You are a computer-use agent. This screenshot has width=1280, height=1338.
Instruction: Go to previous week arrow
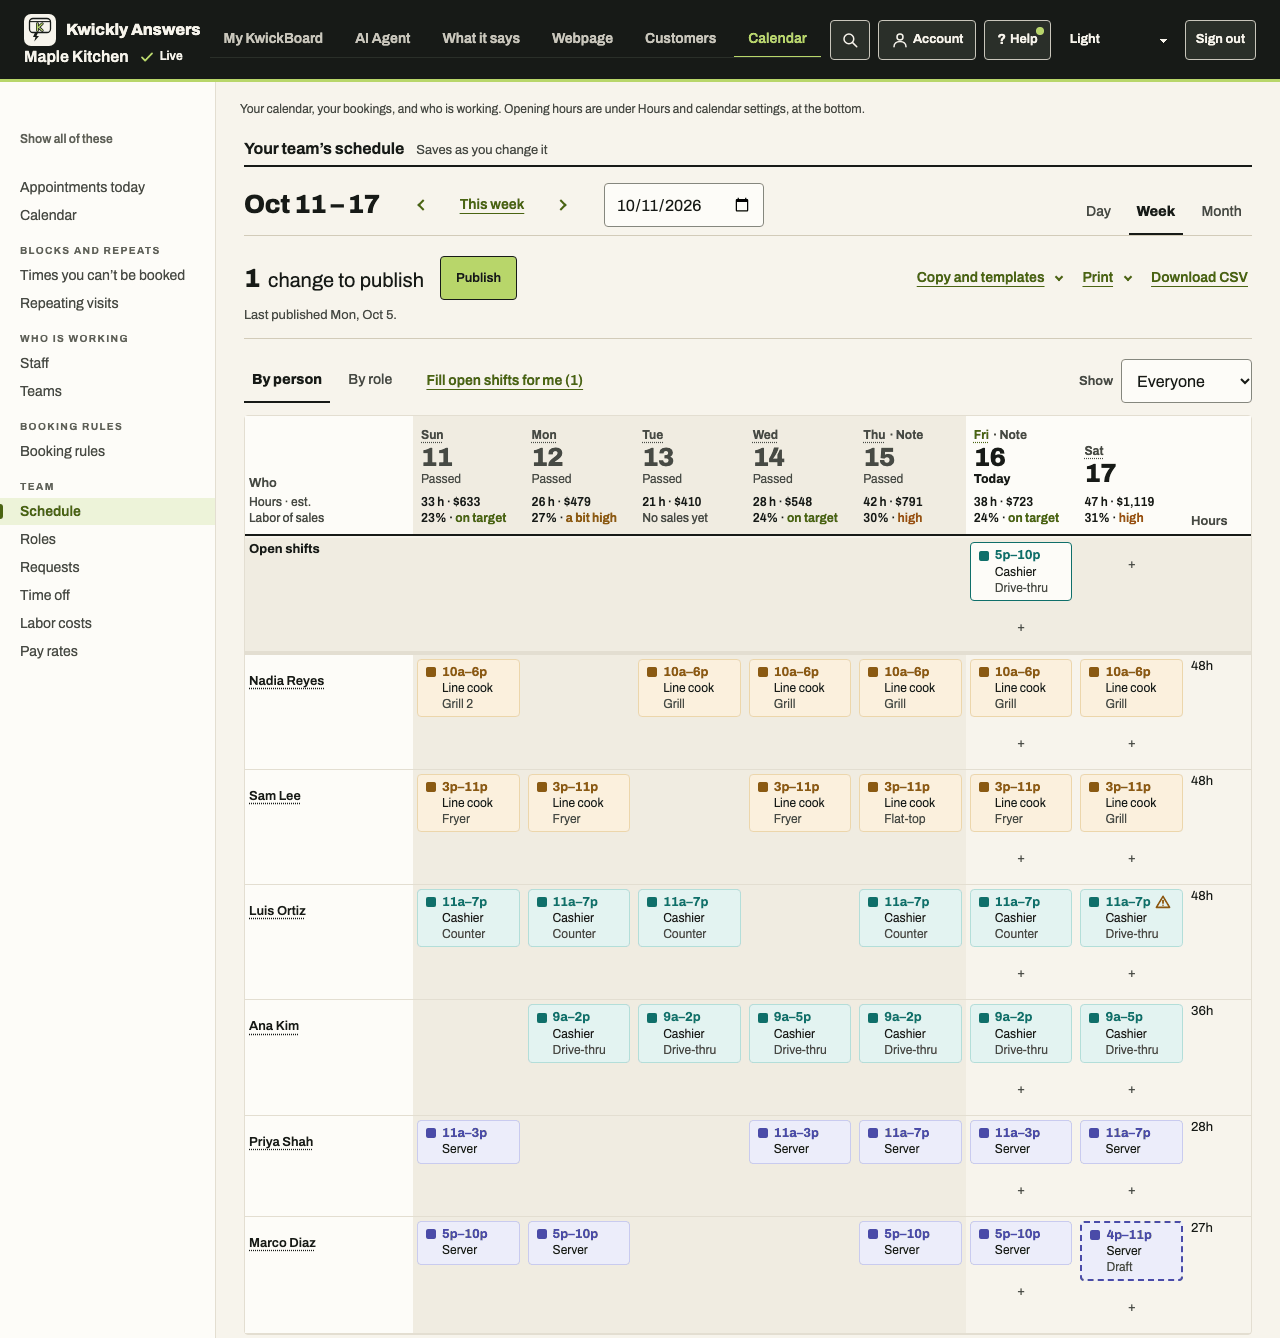coord(421,205)
